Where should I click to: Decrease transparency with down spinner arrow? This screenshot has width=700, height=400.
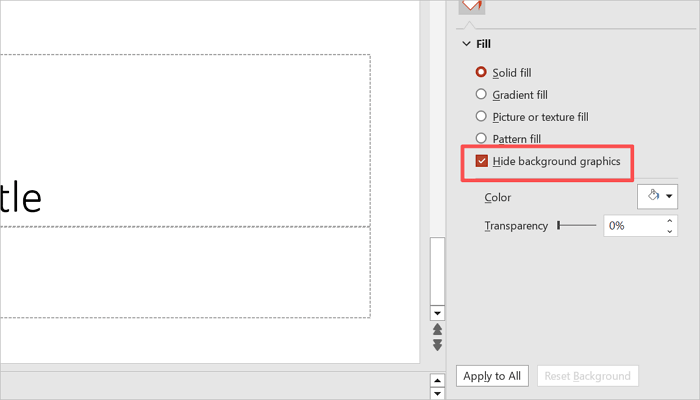(x=670, y=231)
